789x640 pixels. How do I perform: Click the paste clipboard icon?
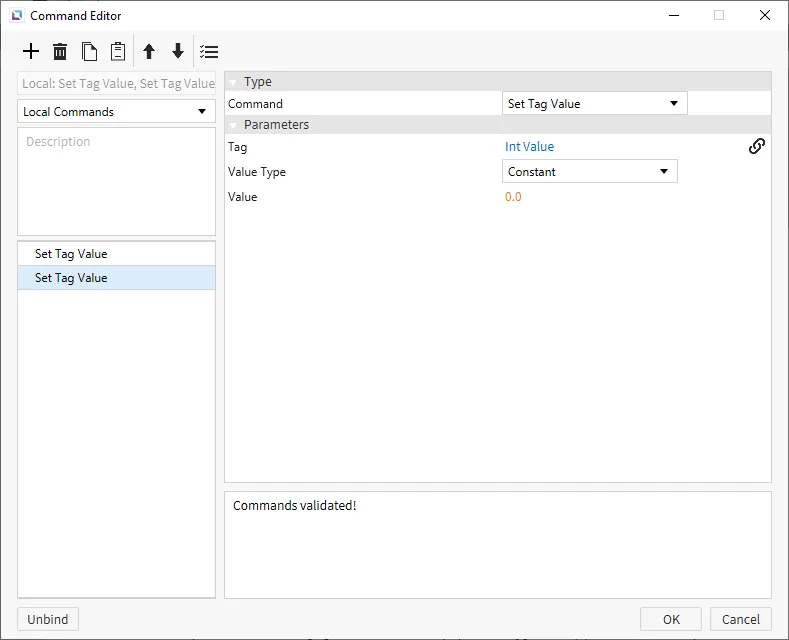point(118,52)
